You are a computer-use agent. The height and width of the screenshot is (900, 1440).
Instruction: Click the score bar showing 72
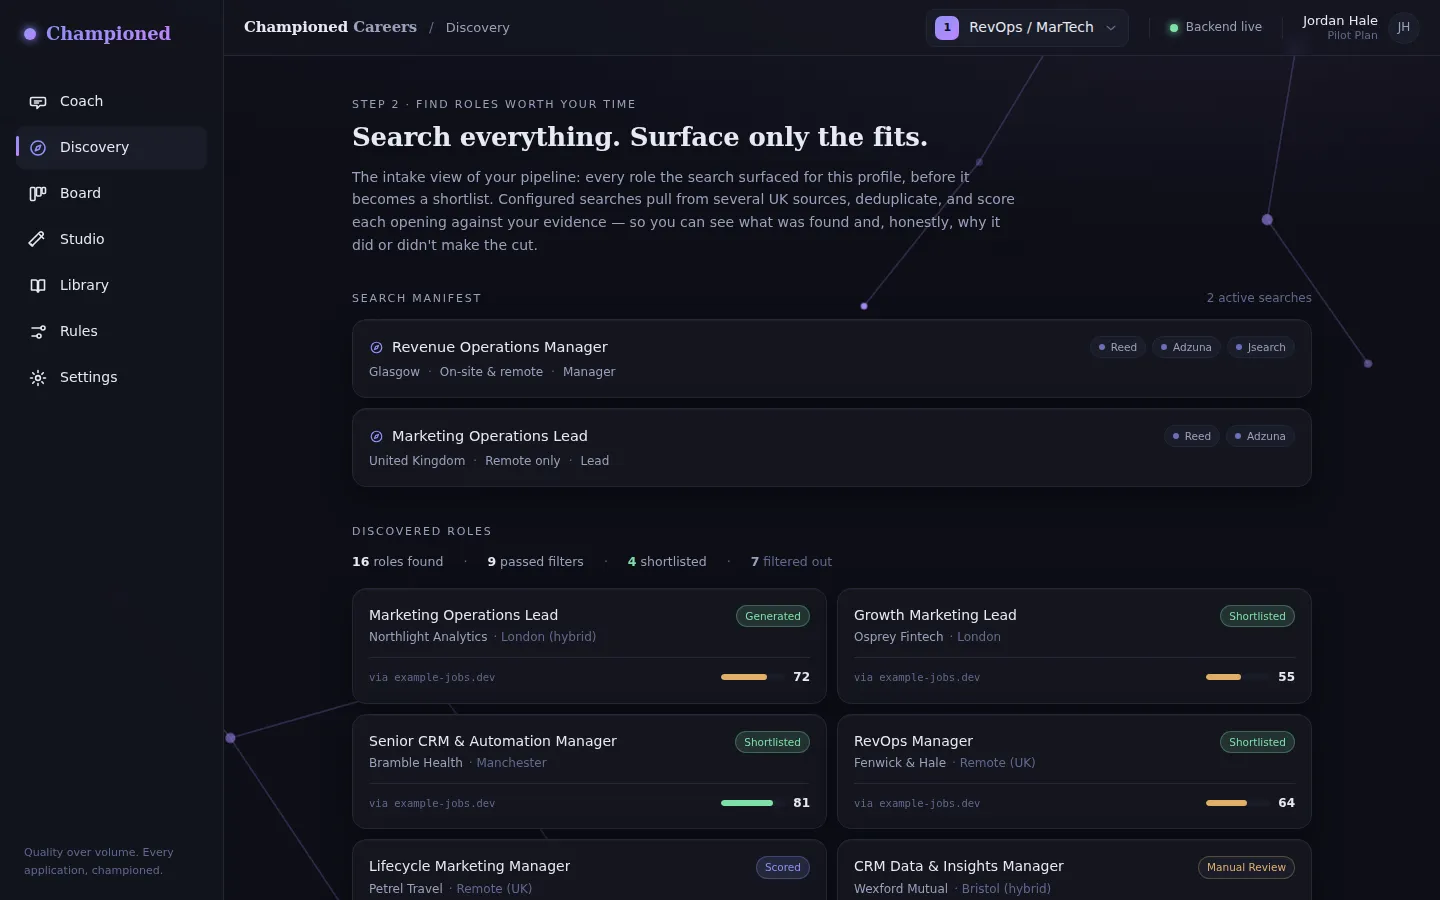751,677
